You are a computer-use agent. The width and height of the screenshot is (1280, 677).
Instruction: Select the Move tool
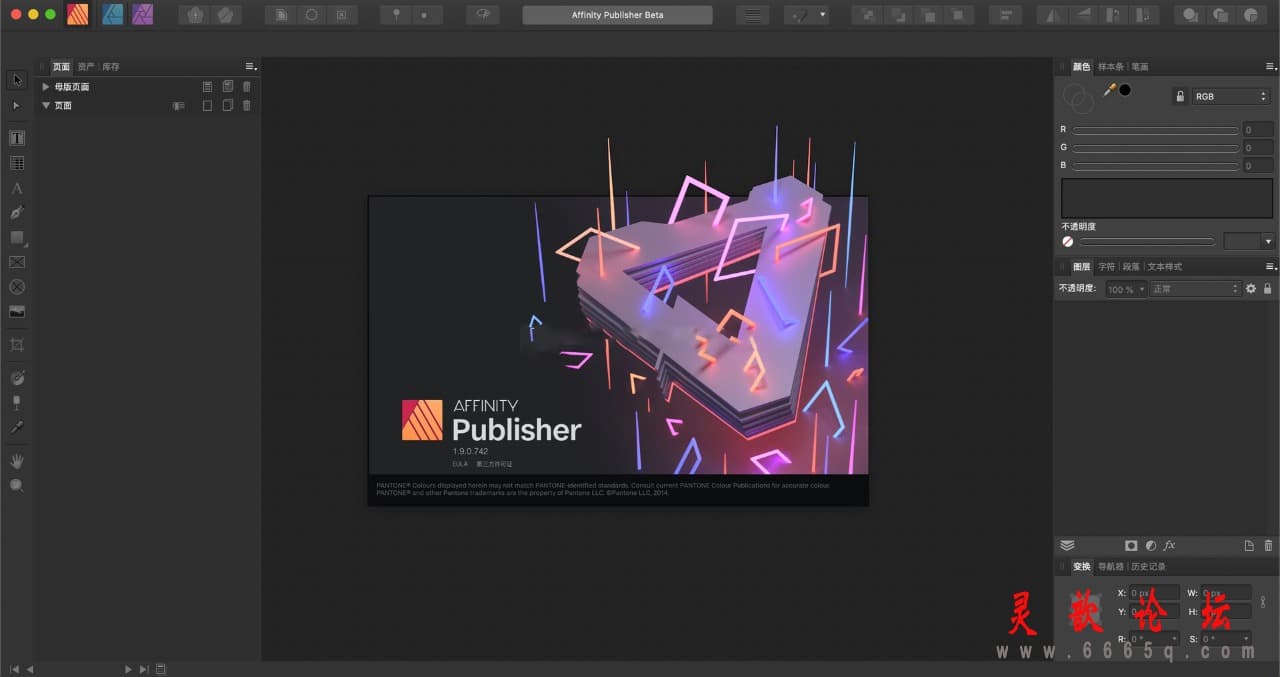point(17,80)
